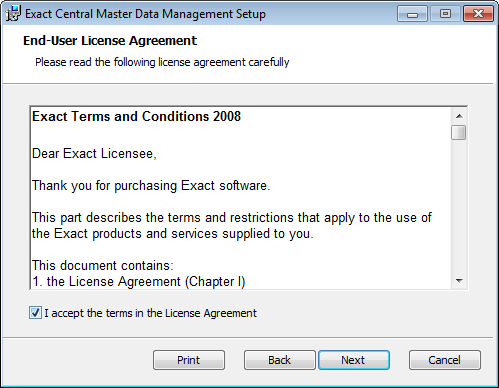
Task: Click the license text scrollbar thumb
Action: (459, 133)
